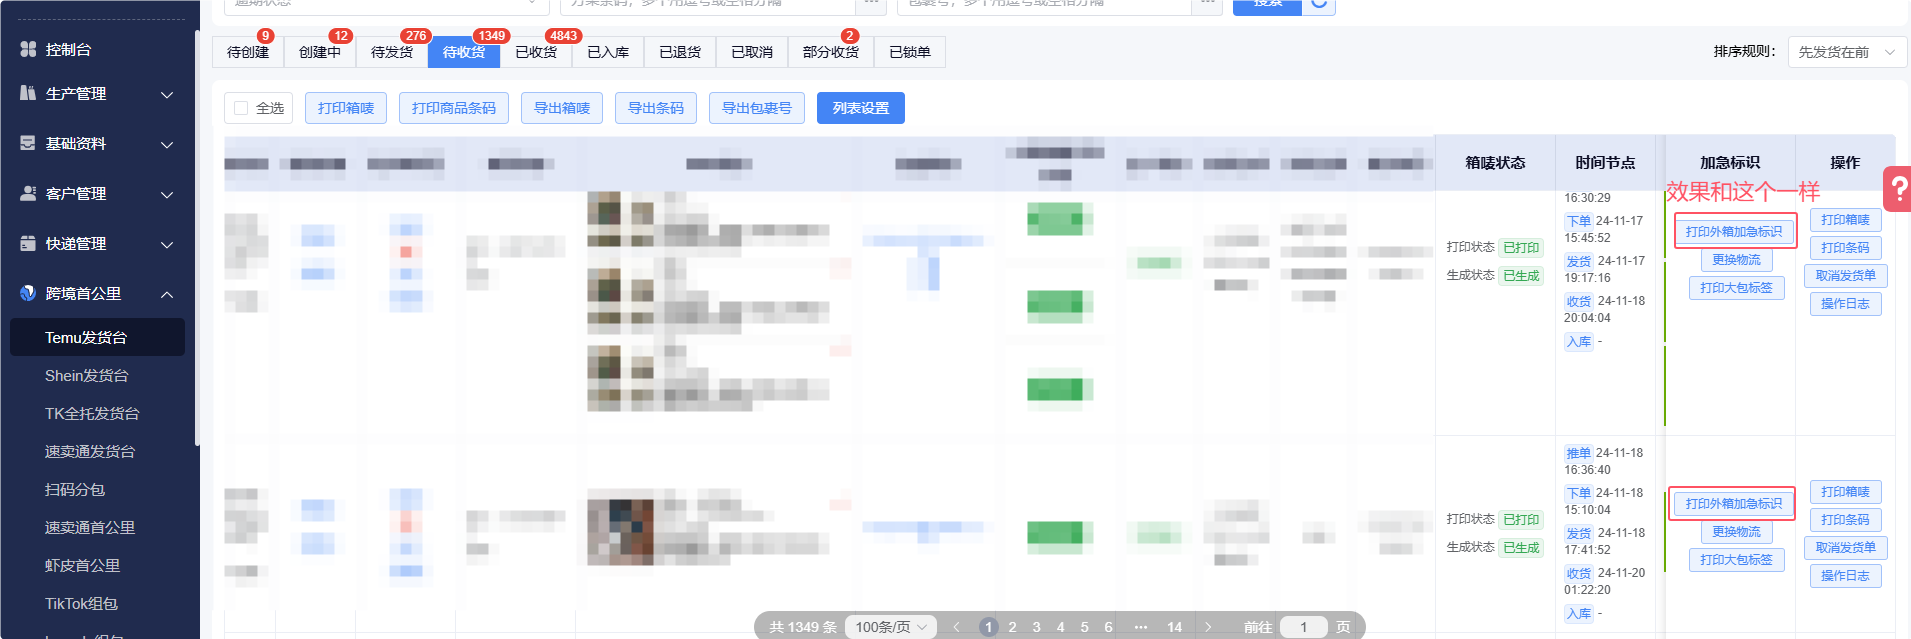Open 列表设置 list settings
The image size is (1911, 639).
861,108
